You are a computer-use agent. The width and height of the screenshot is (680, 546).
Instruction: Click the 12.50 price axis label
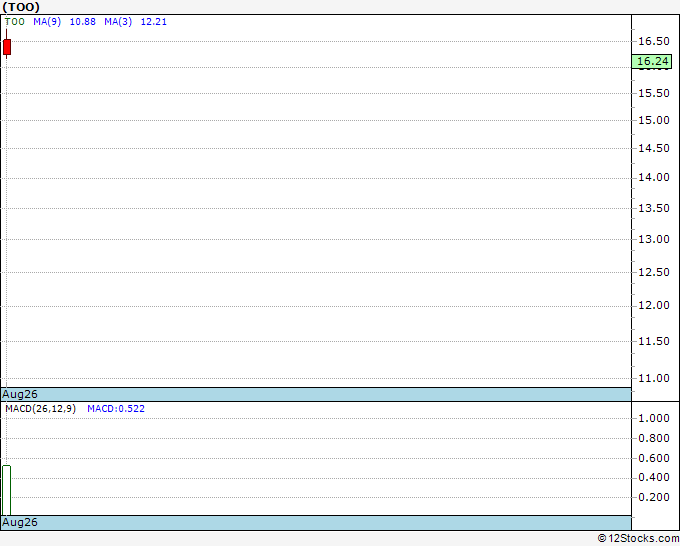tap(654, 272)
